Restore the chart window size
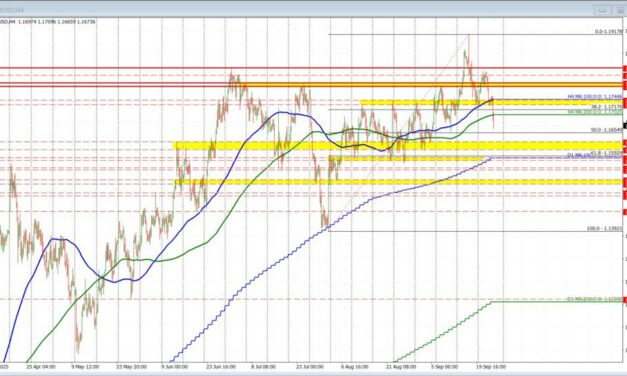Viewport: 627px width, 376px height. 619,10
